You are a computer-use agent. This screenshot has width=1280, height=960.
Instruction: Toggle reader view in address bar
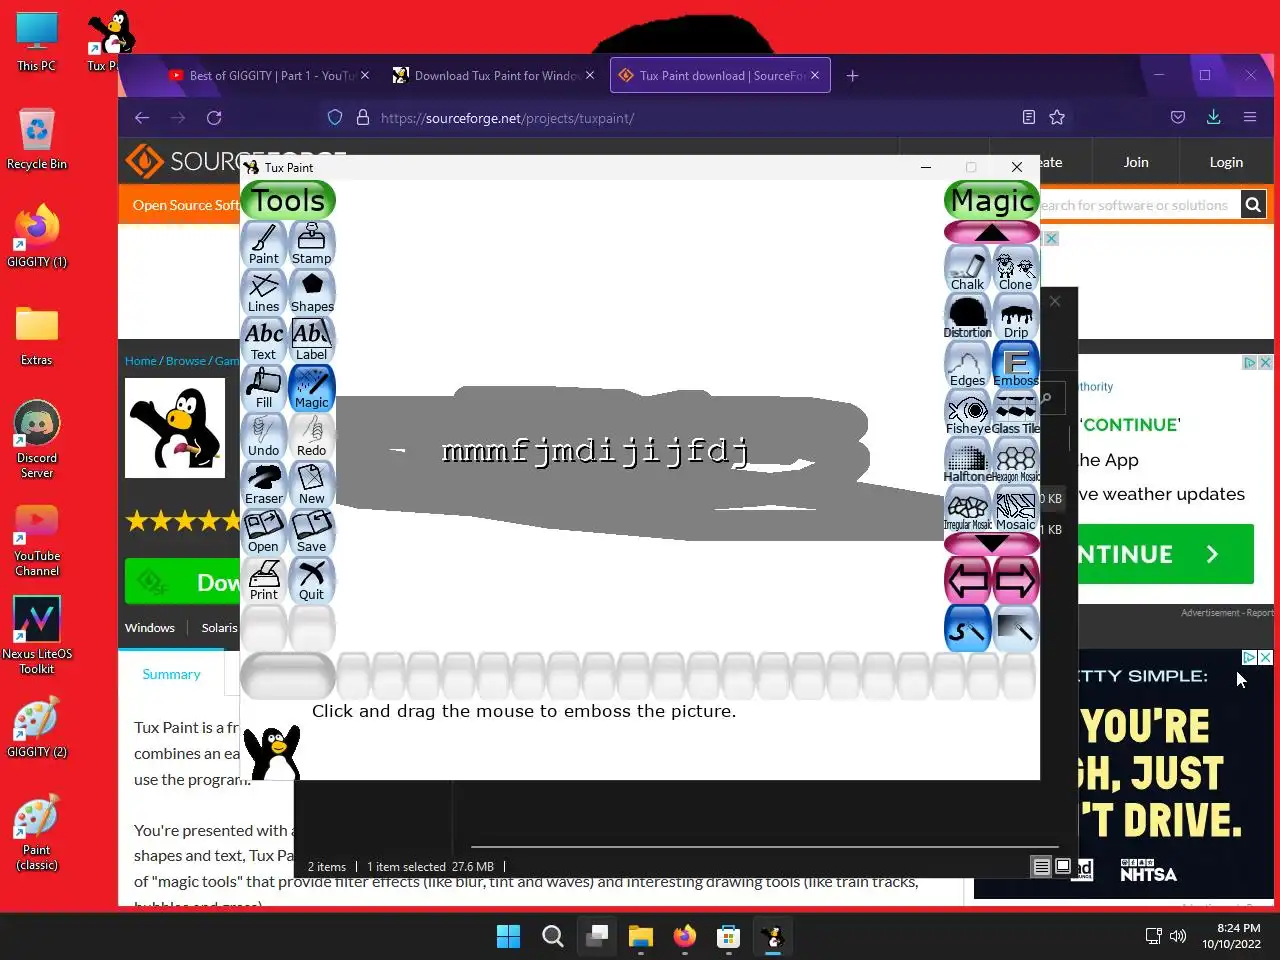point(1028,118)
